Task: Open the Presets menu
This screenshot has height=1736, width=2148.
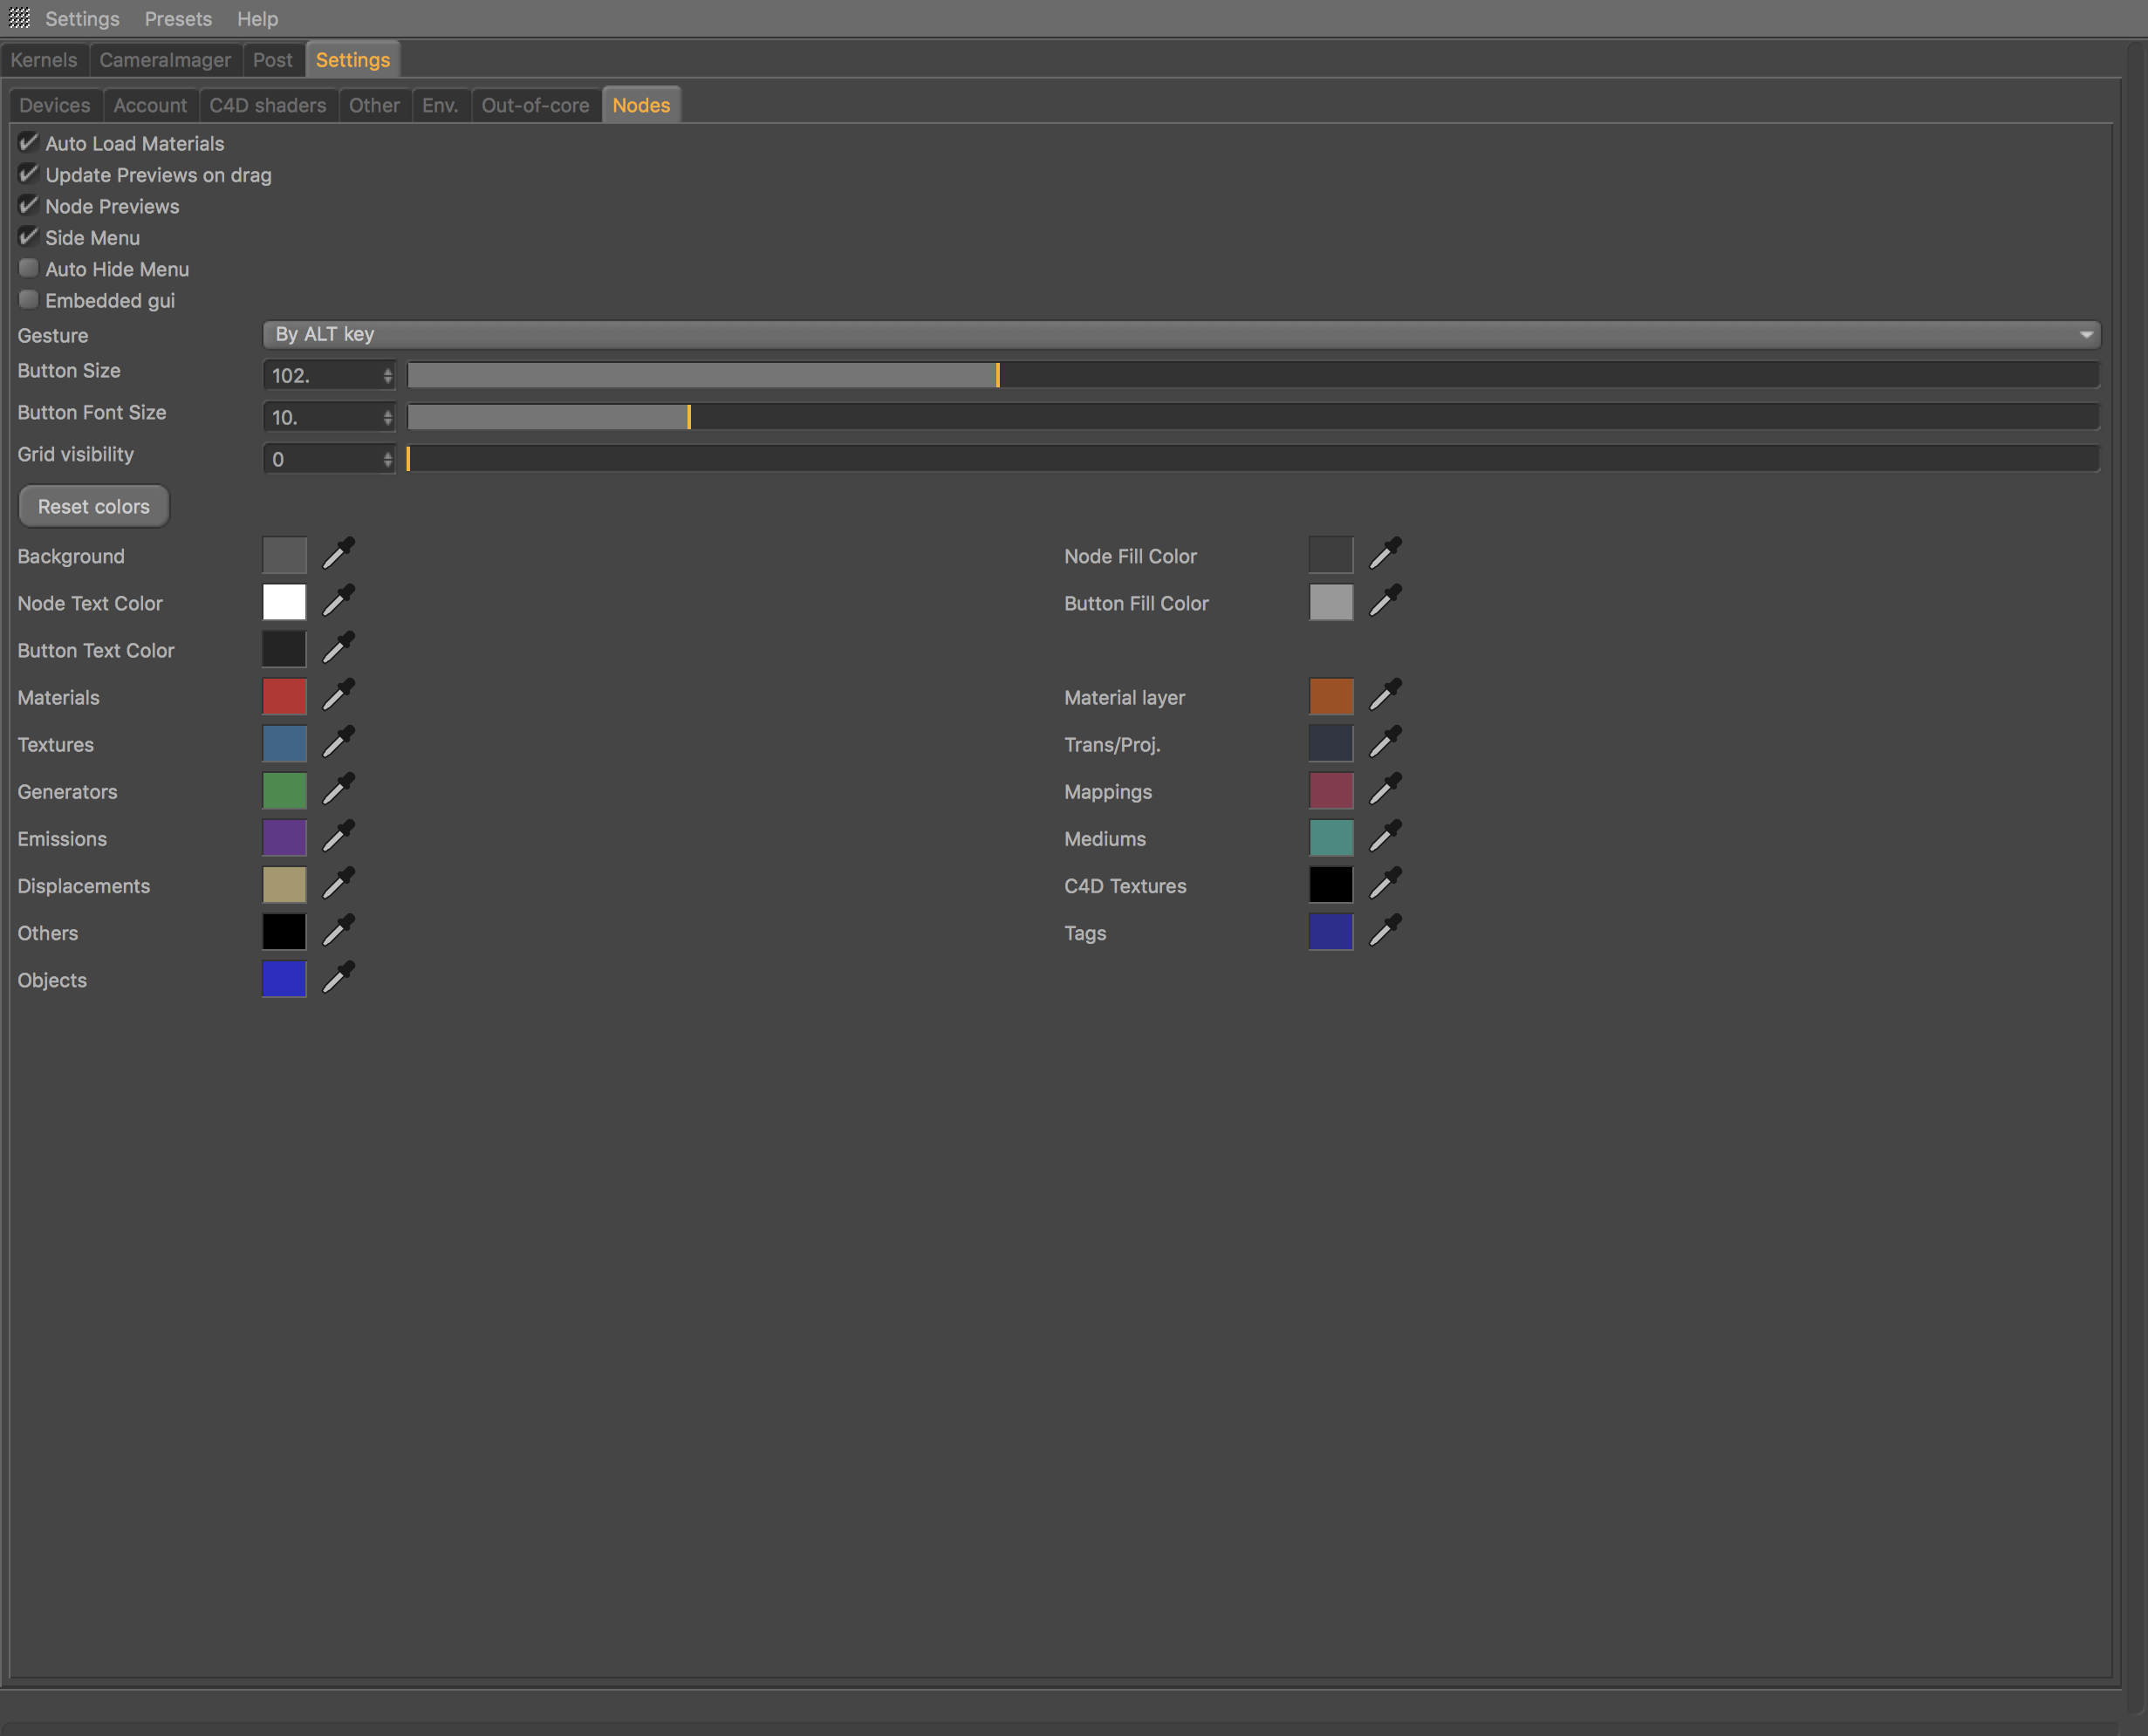Action: pyautogui.click(x=178, y=18)
